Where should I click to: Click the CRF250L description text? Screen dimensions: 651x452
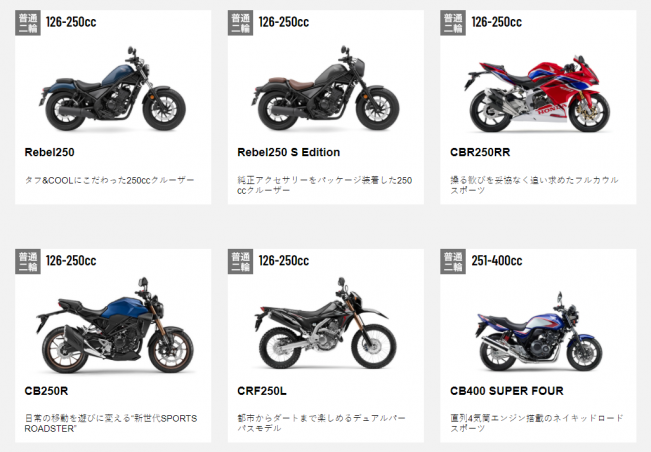[321, 423]
